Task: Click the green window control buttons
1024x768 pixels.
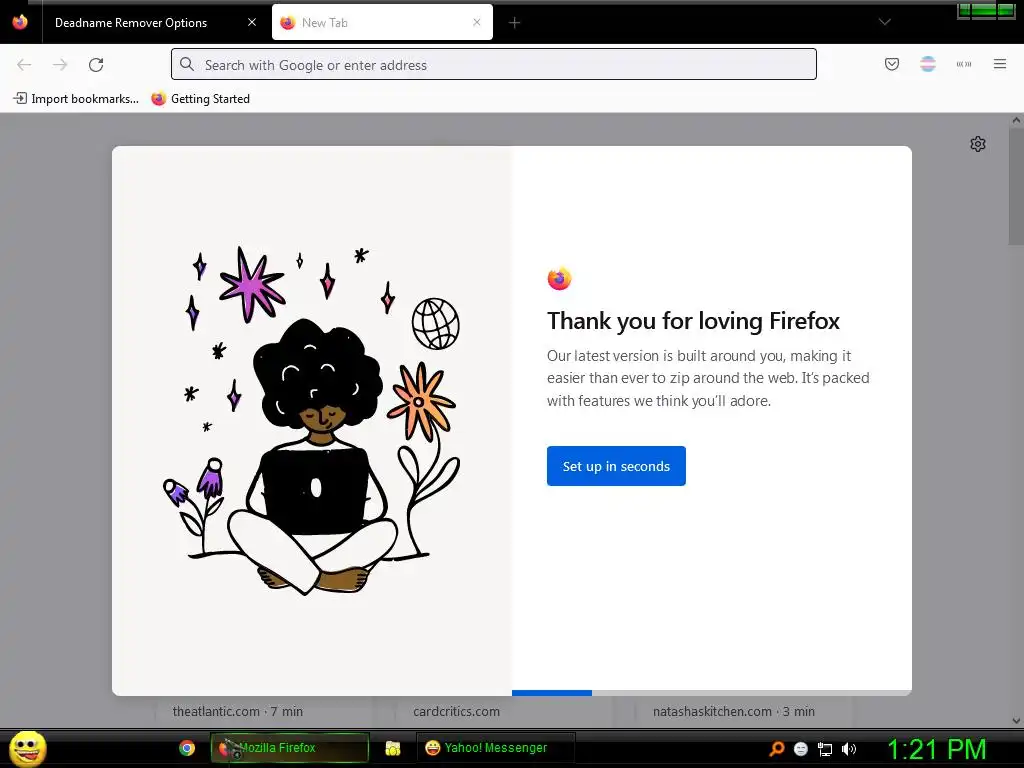Action: pyautogui.click(x=986, y=10)
